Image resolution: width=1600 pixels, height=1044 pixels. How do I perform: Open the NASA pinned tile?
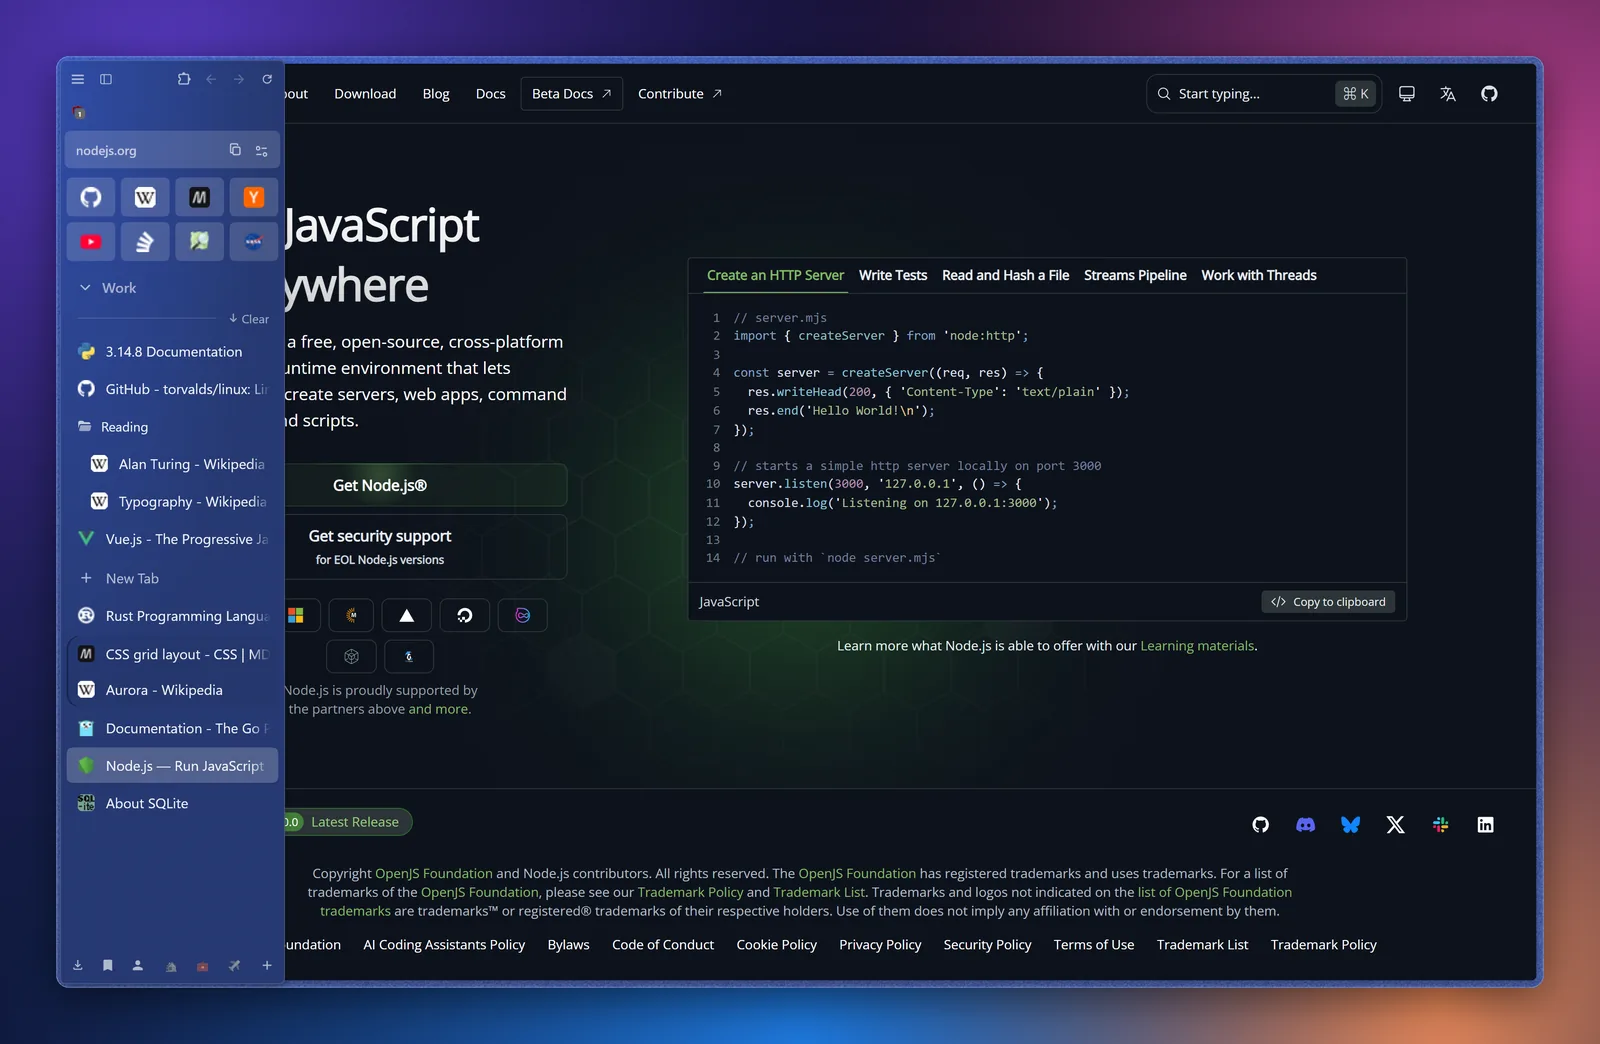253,242
